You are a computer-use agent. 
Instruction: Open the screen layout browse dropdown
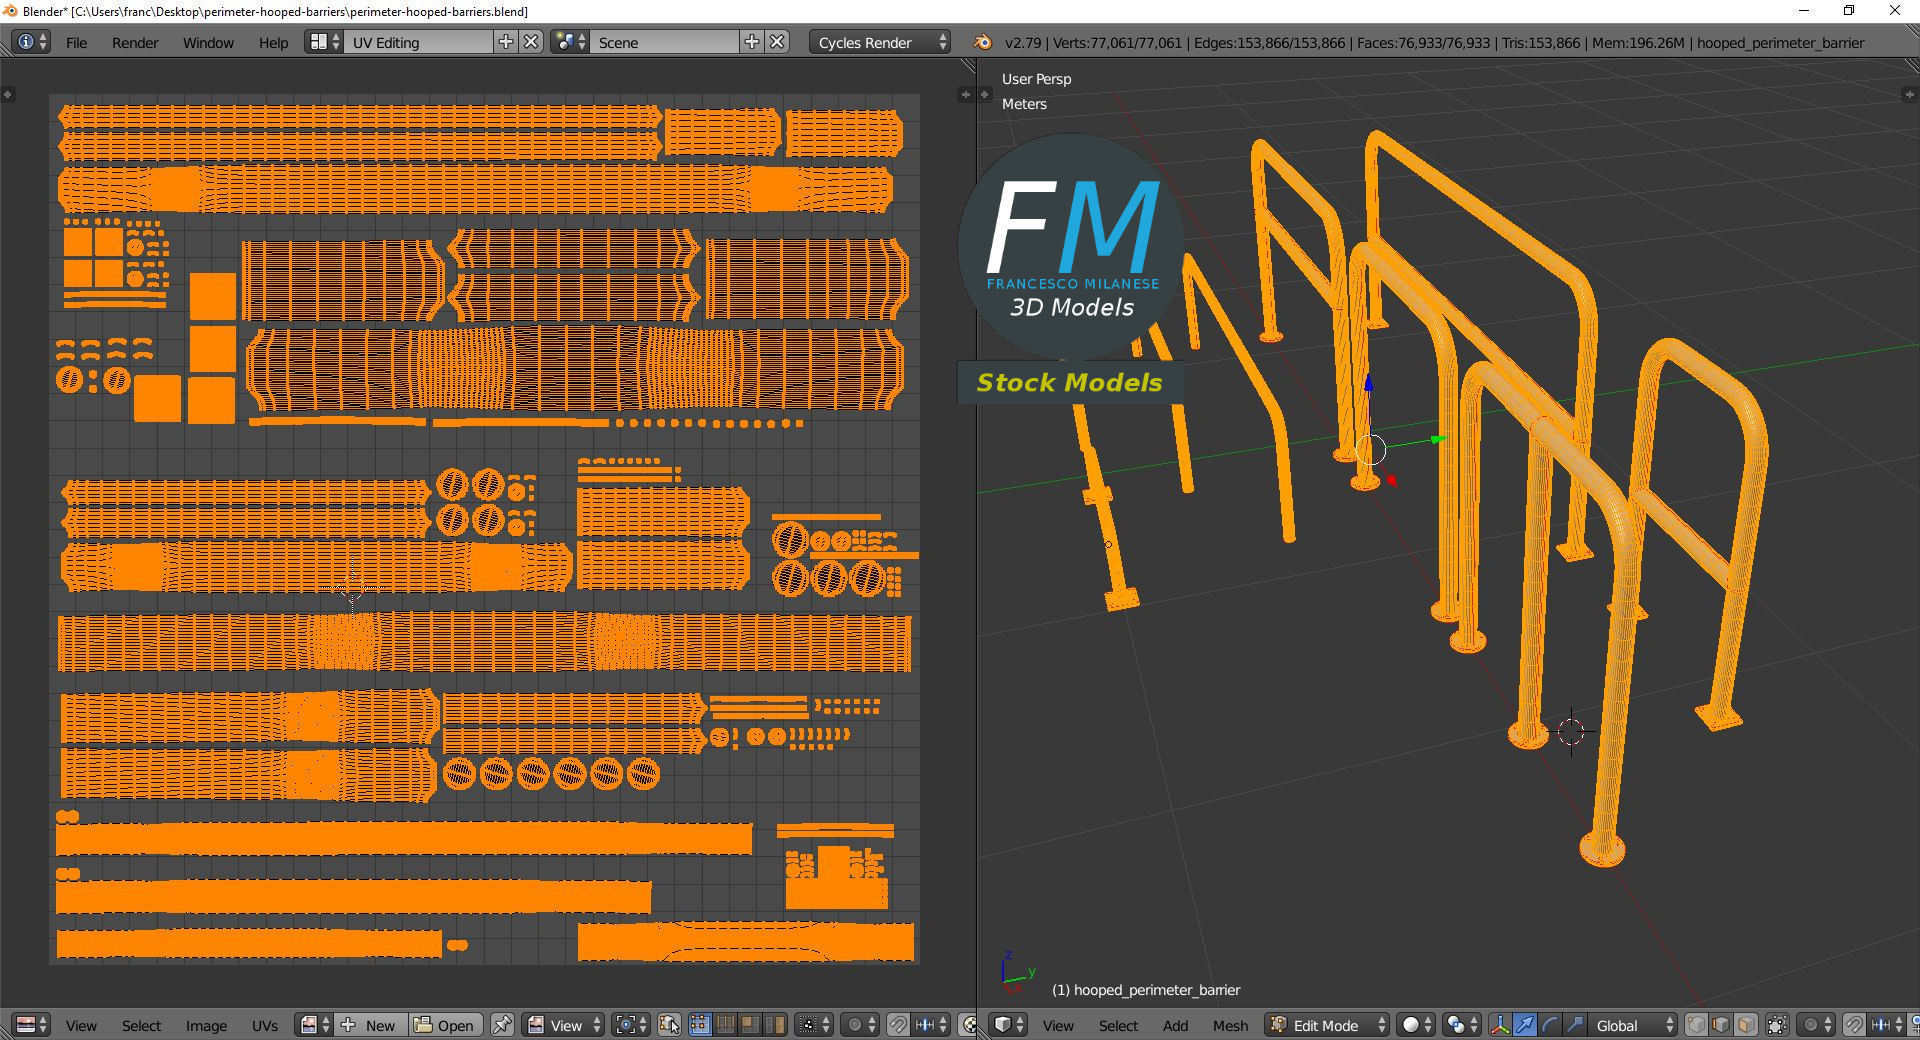(324, 42)
